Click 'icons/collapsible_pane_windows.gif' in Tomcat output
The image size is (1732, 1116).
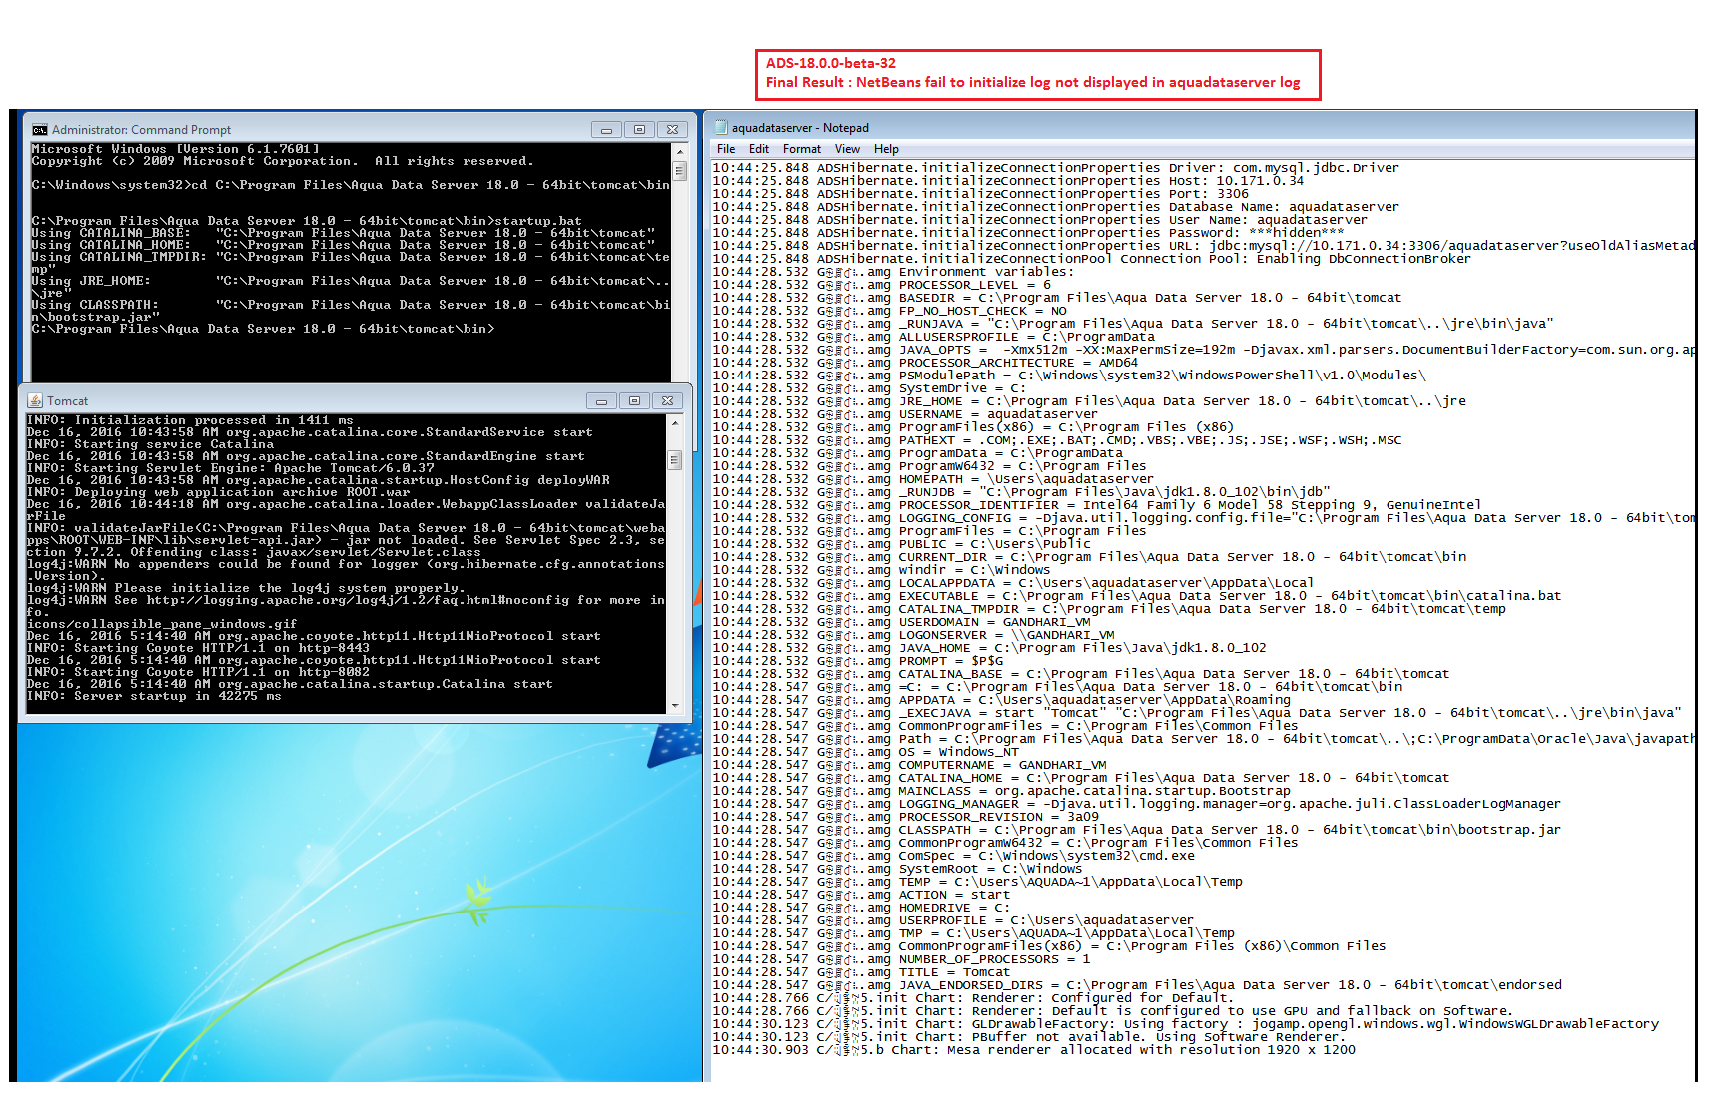[162, 624]
